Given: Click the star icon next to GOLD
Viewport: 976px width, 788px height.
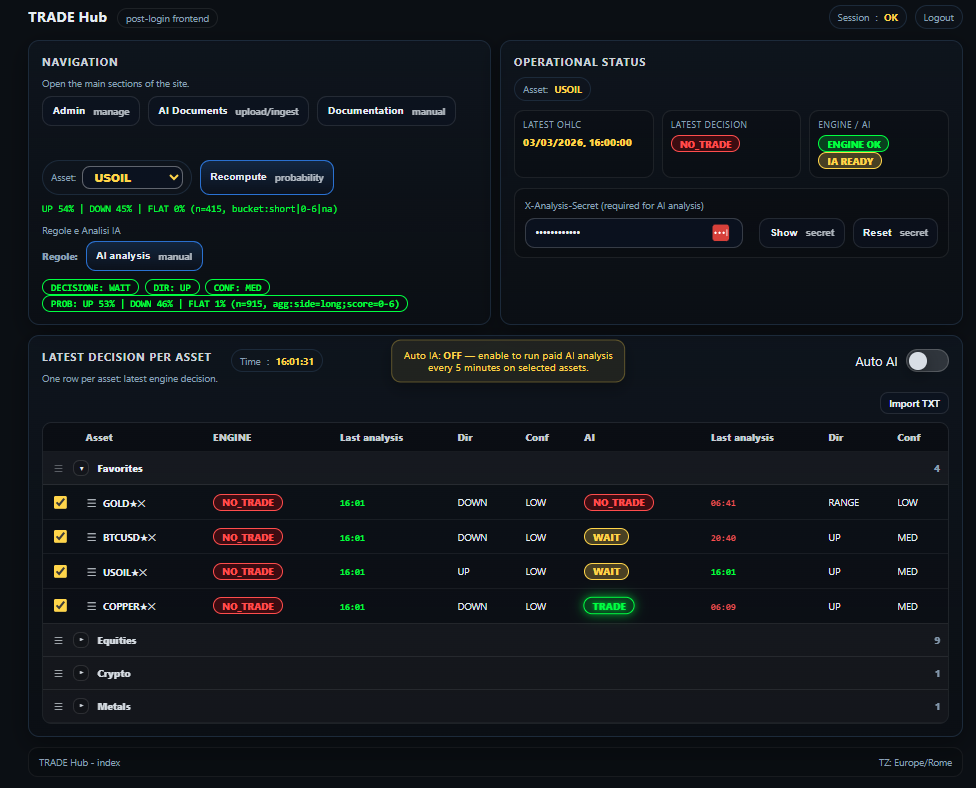Looking at the screenshot, I should tap(136, 503).
